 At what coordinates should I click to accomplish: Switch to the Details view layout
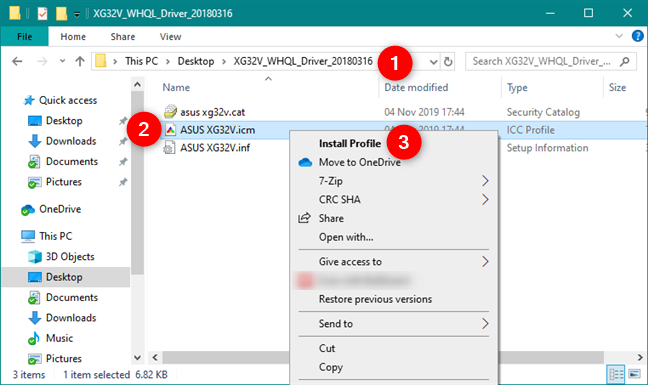point(616,374)
